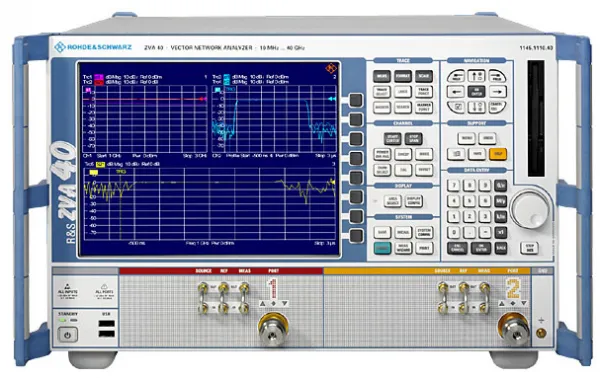Hit the AREA SELECT key
Viewport: 600px width, 378px height.
point(392,201)
